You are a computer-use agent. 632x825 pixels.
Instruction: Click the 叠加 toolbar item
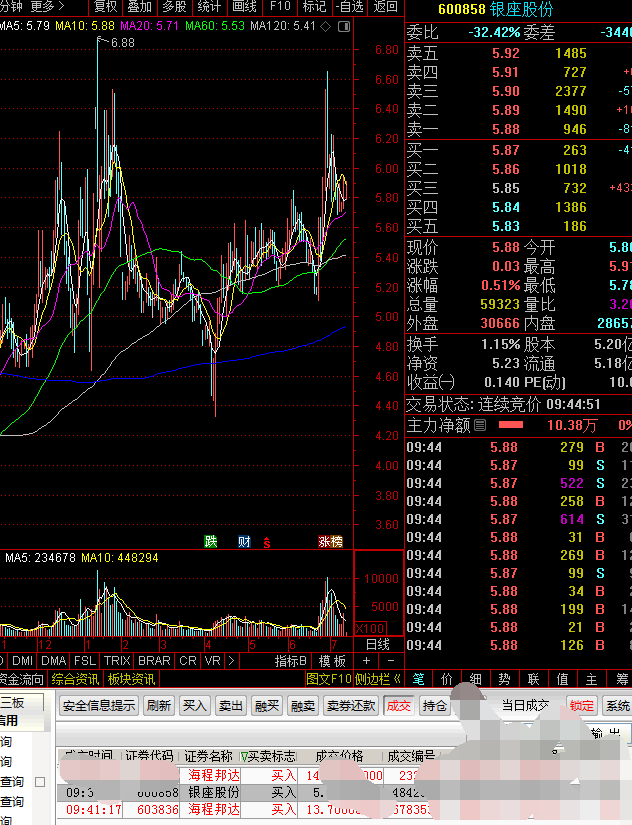(x=139, y=6)
